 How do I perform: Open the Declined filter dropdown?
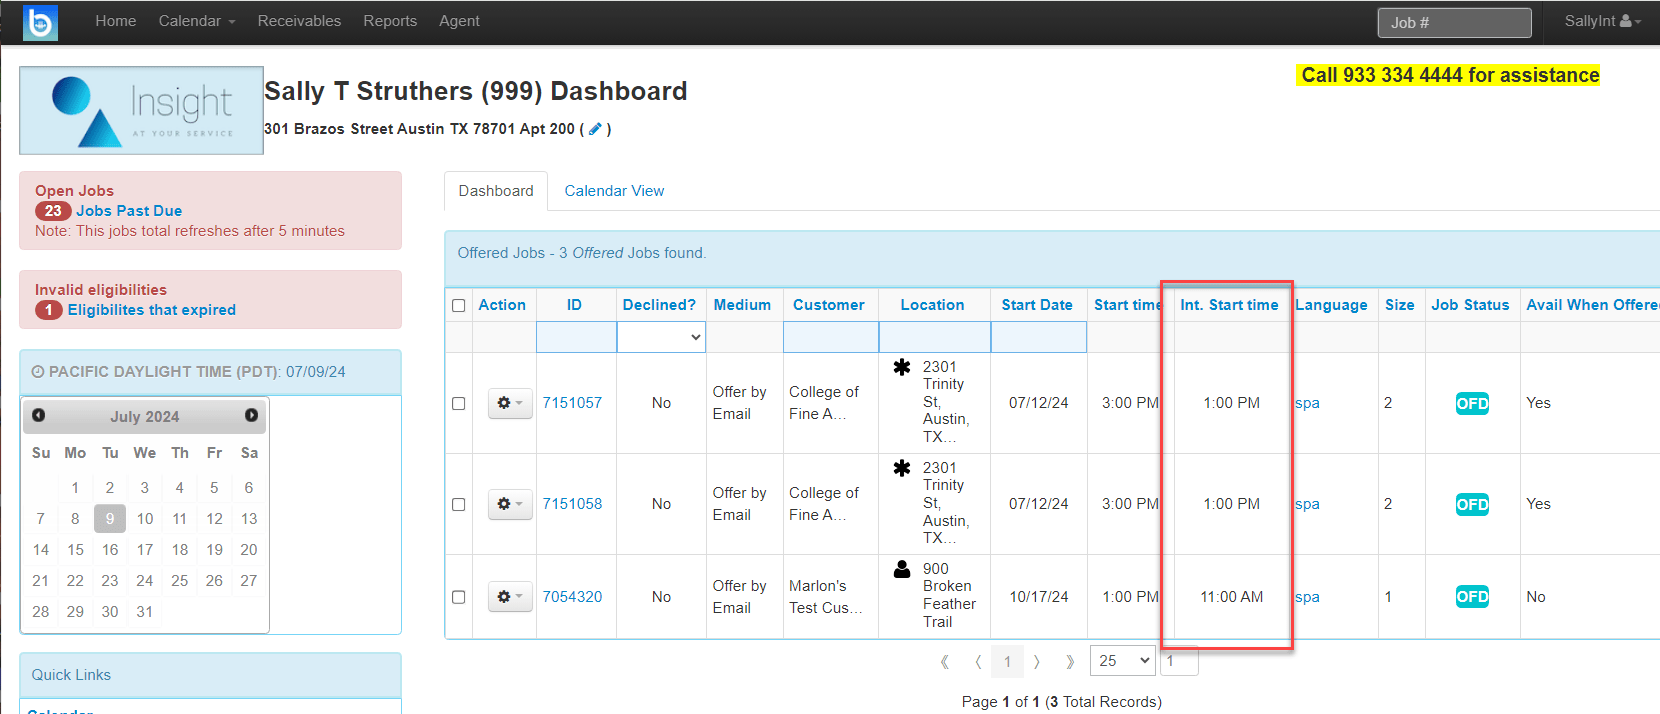click(x=661, y=337)
